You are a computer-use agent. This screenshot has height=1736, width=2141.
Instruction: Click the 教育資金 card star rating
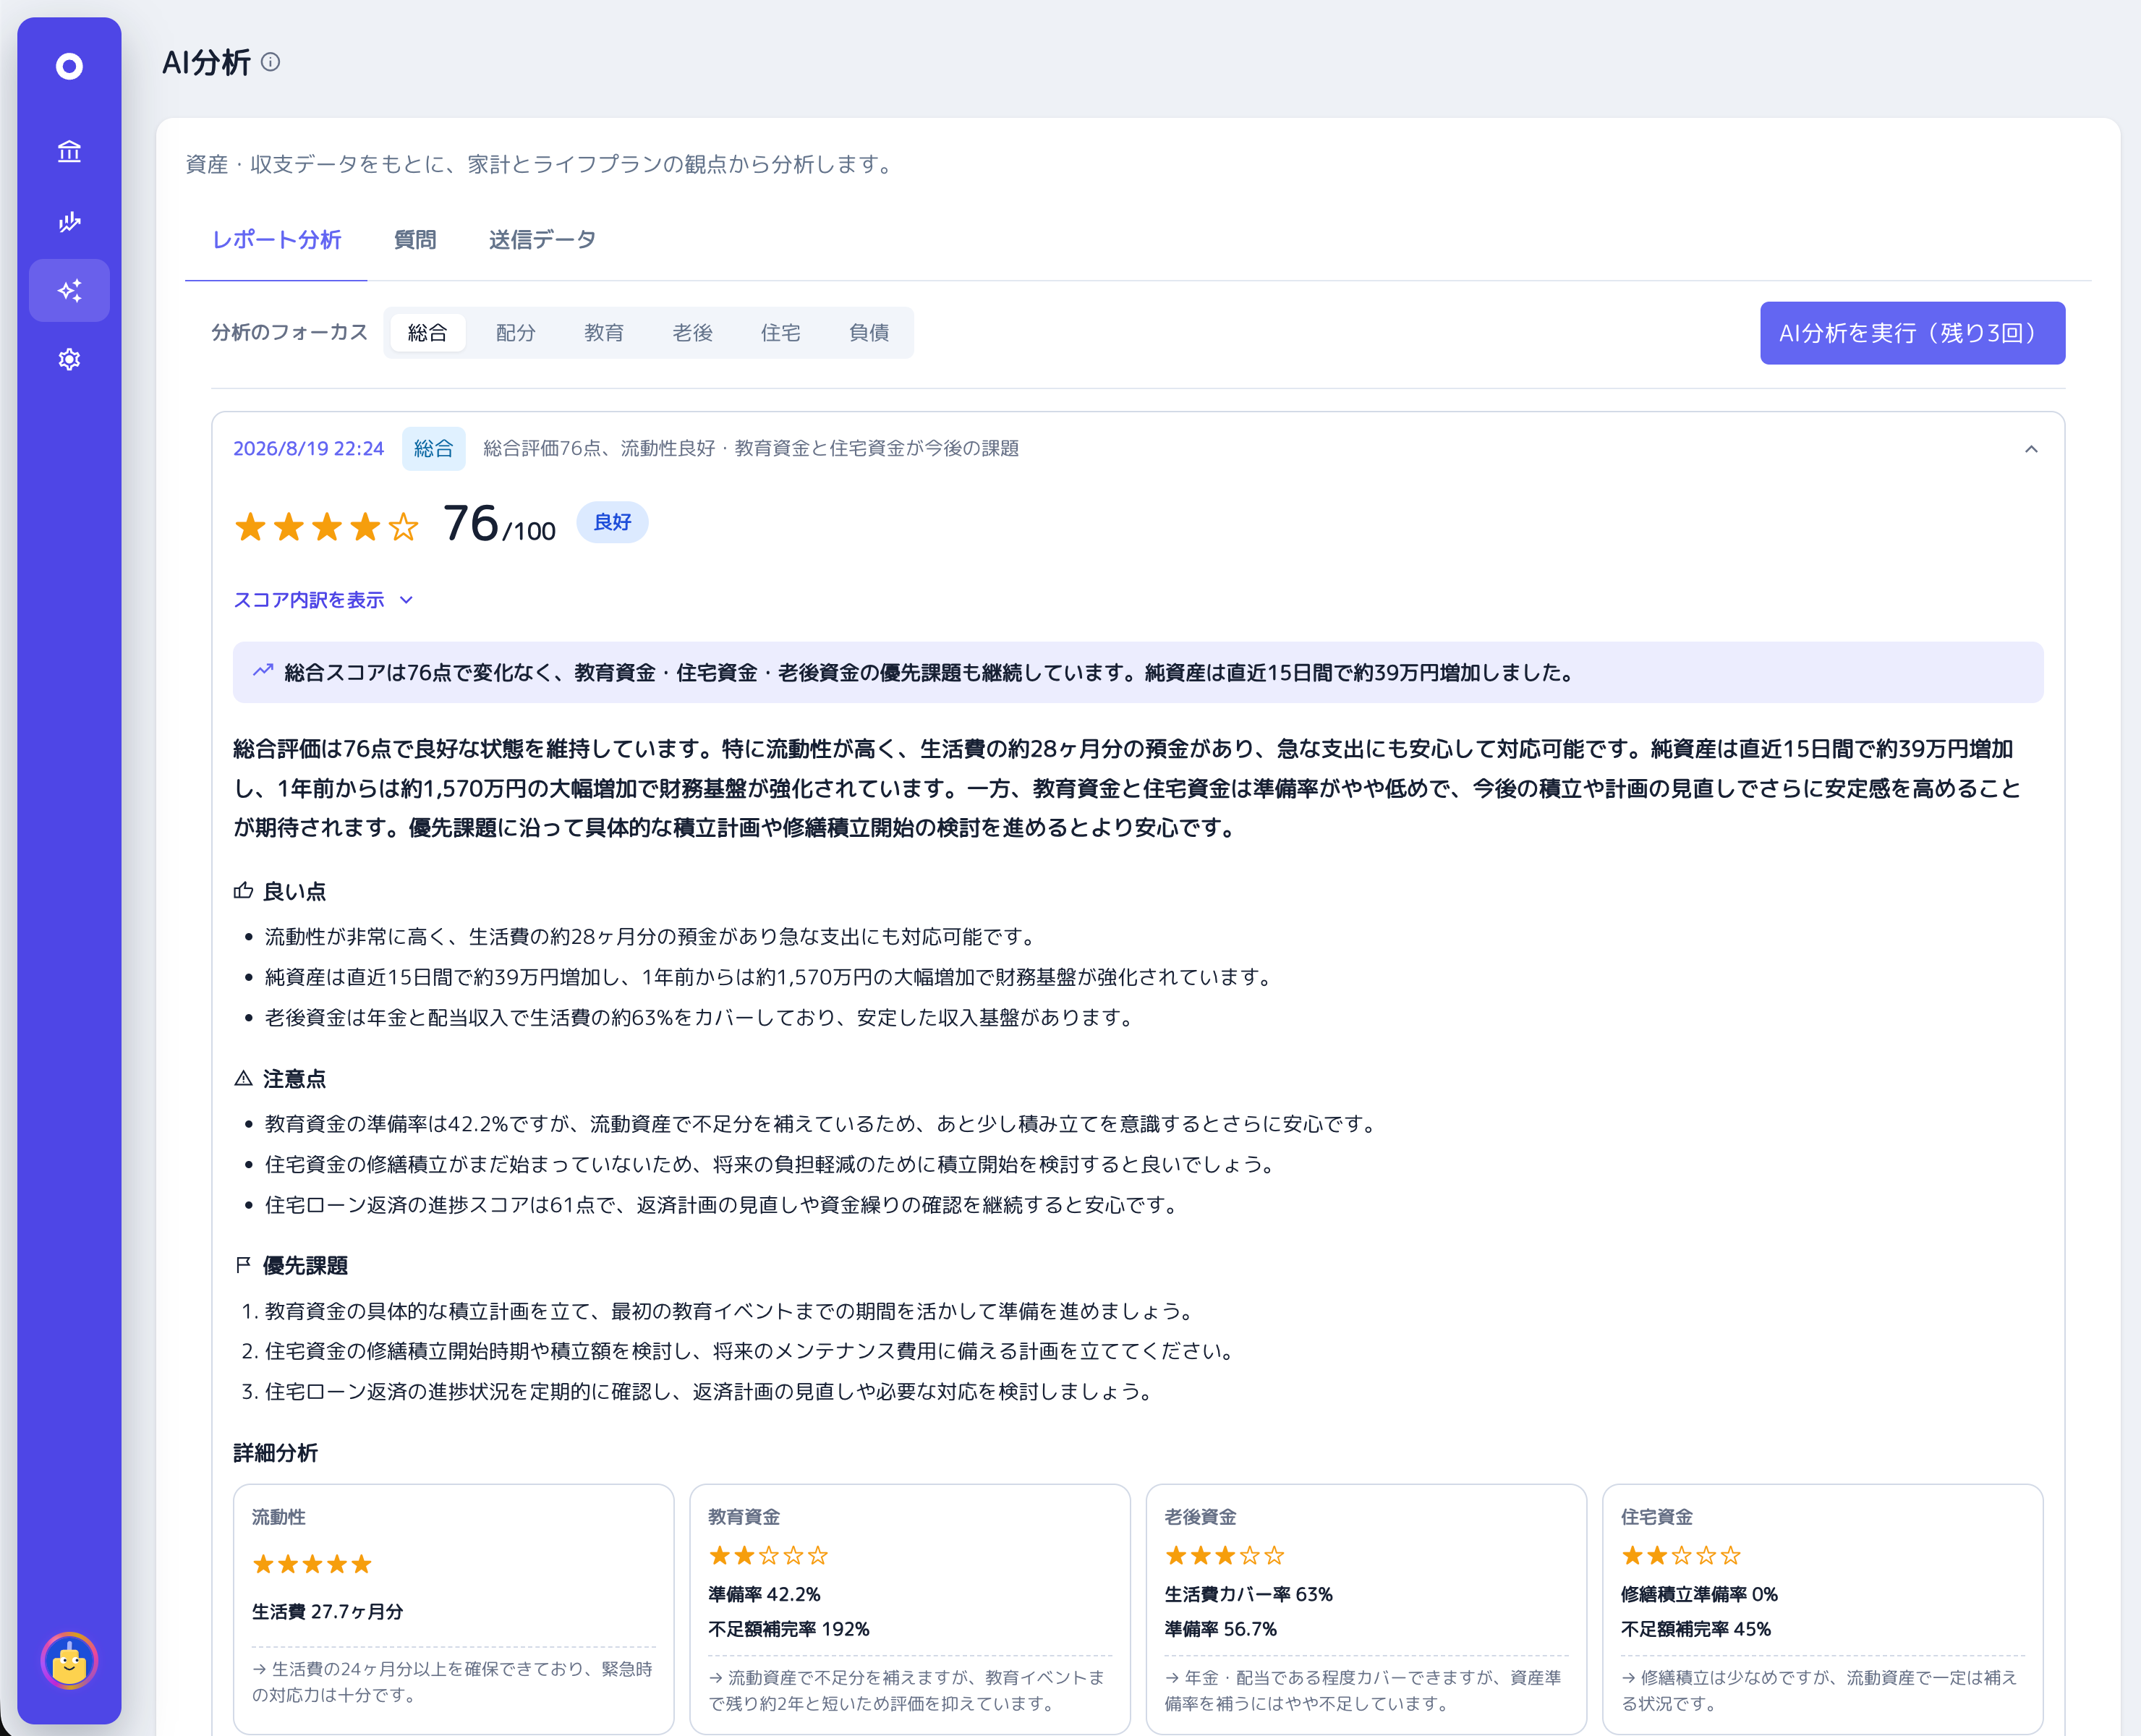point(768,1555)
